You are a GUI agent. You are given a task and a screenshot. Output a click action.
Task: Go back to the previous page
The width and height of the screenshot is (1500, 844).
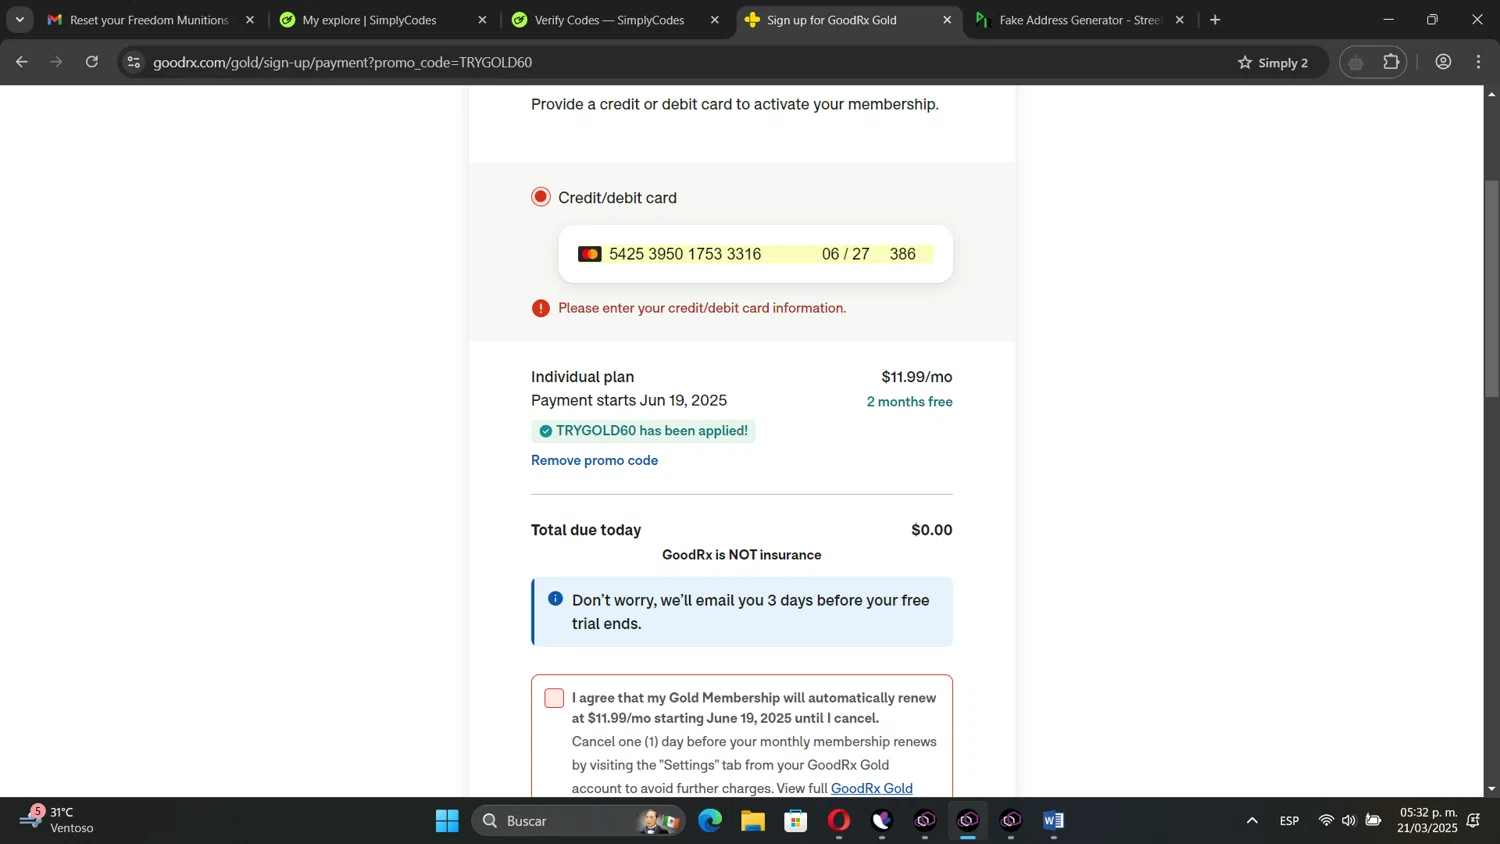click(x=22, y=62)
